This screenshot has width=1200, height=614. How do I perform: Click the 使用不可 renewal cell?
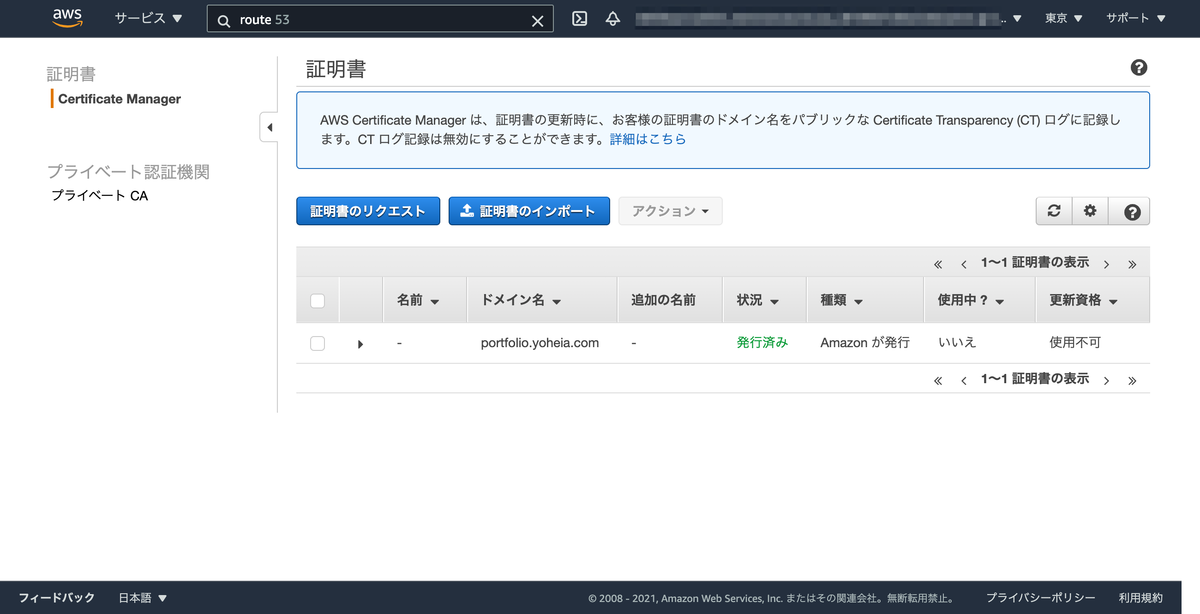[x=1075, y=342]
